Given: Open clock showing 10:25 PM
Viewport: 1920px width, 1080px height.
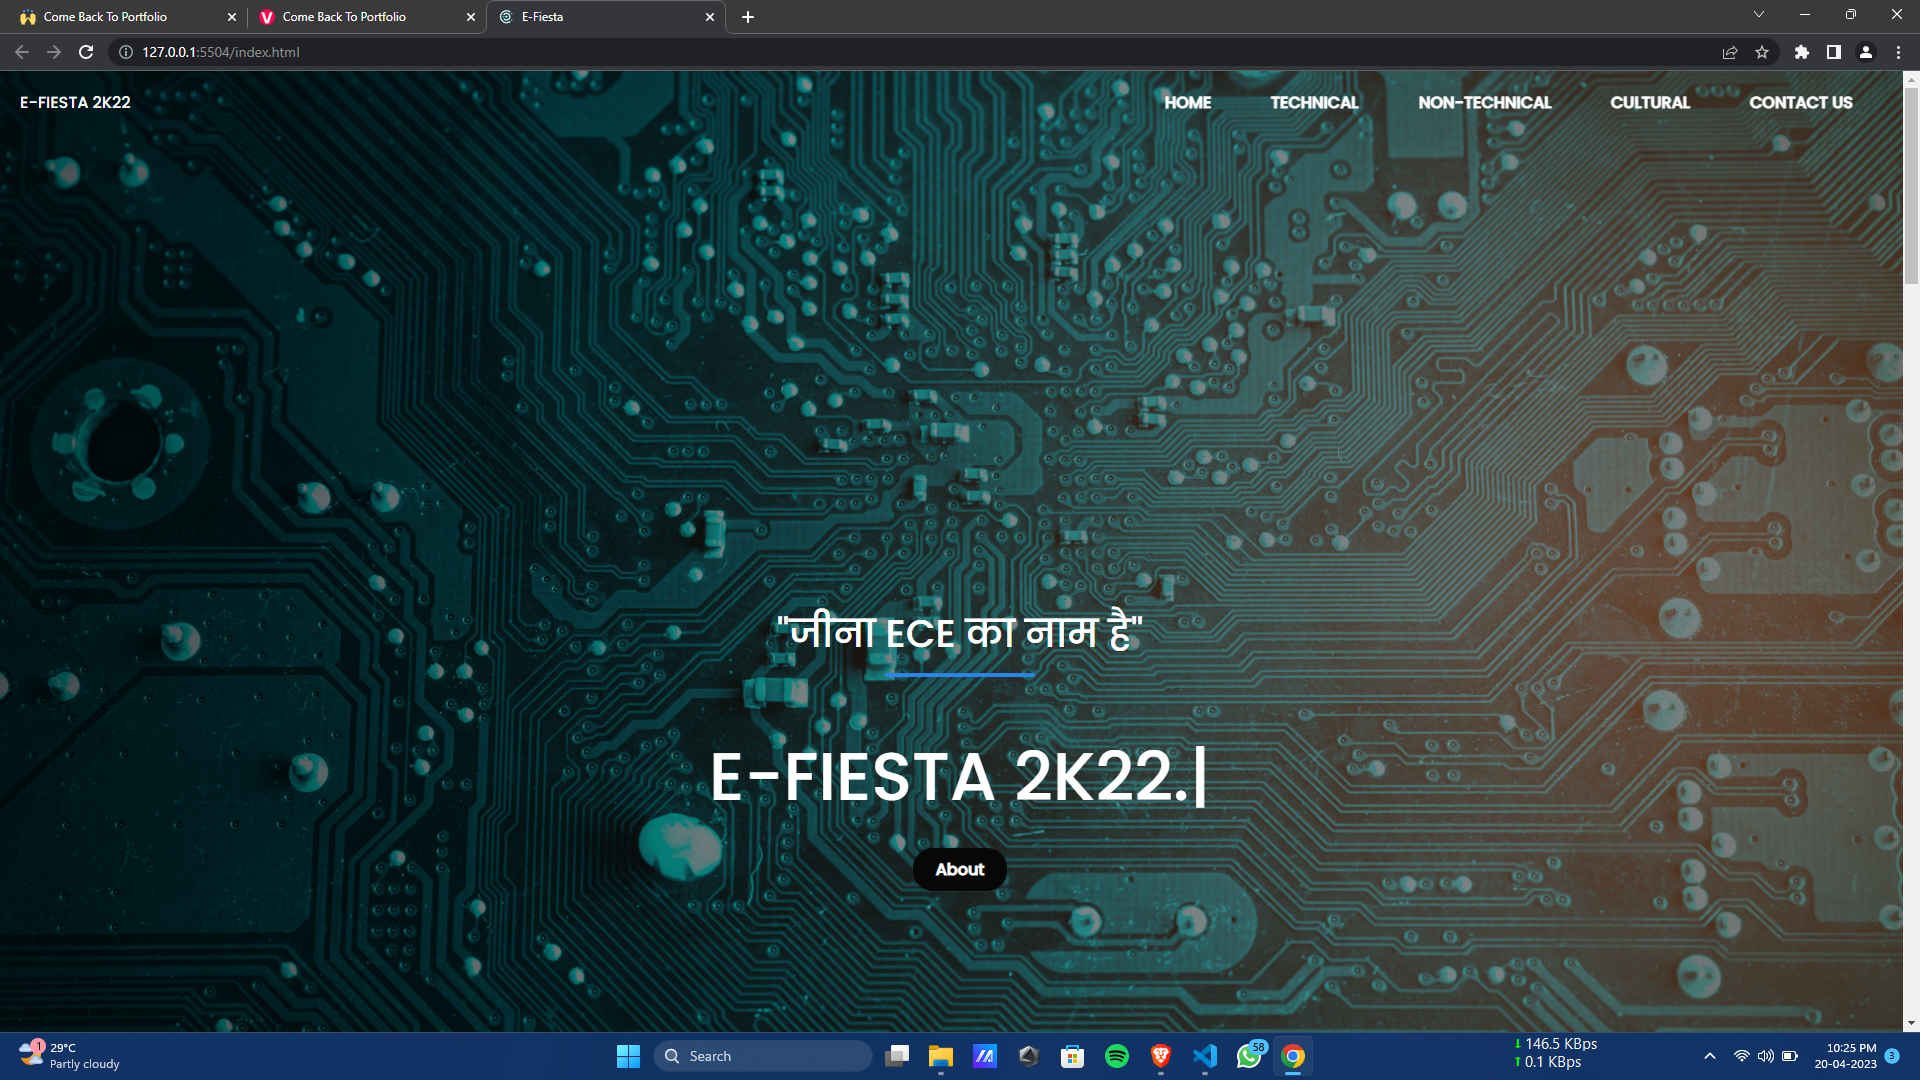Looking at the screenshot, I should pos(1846,1056).
